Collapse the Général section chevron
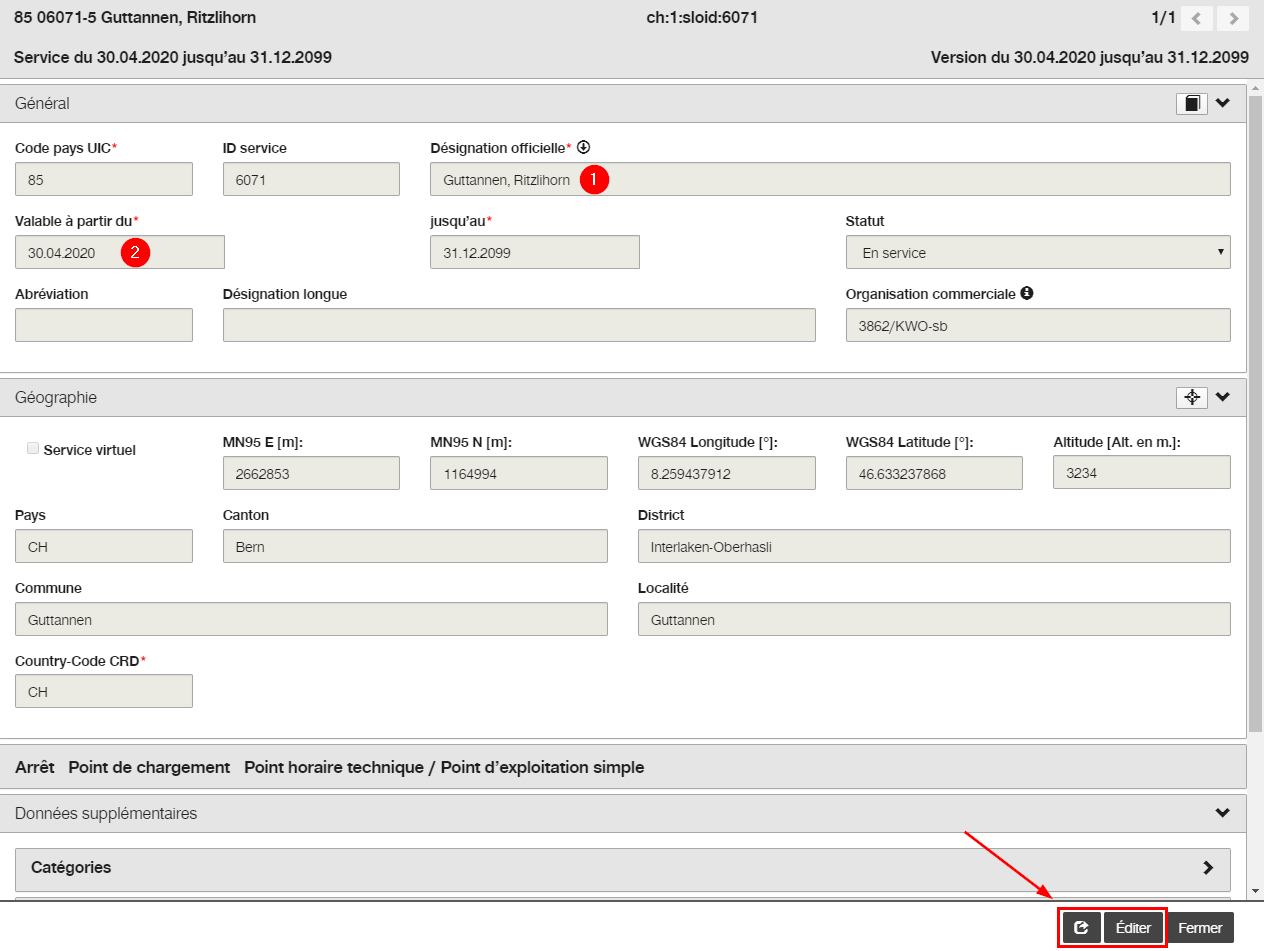Screen dimensions: 1267x951 [x=1223, y=103]
